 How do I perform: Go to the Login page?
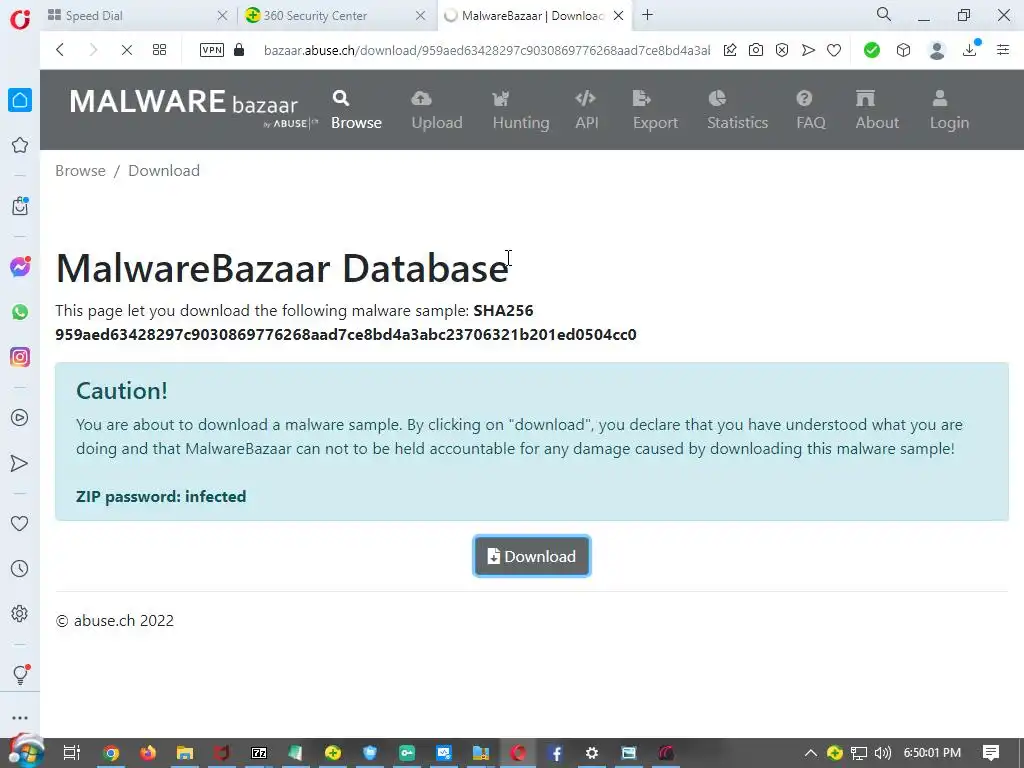[x=949, y=110]
